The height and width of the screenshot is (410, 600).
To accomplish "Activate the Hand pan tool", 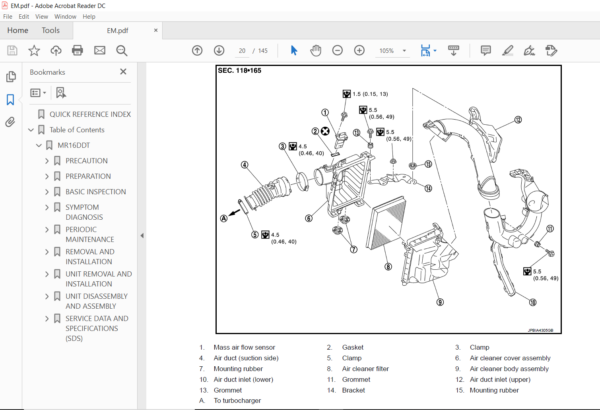I will click(x=316, y=51).
